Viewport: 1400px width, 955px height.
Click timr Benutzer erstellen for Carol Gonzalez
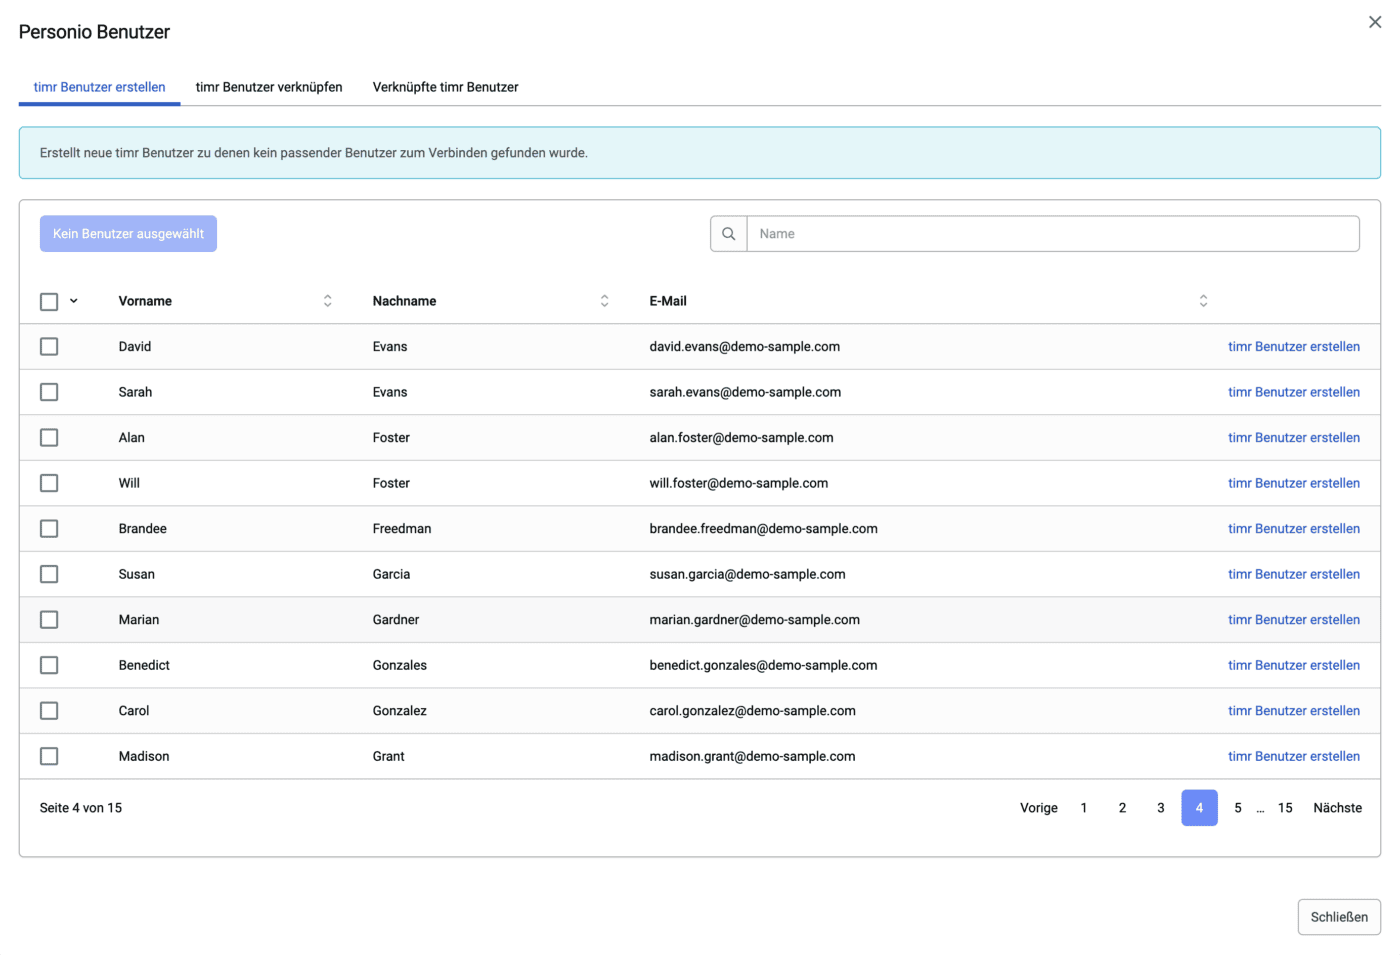1293,711
